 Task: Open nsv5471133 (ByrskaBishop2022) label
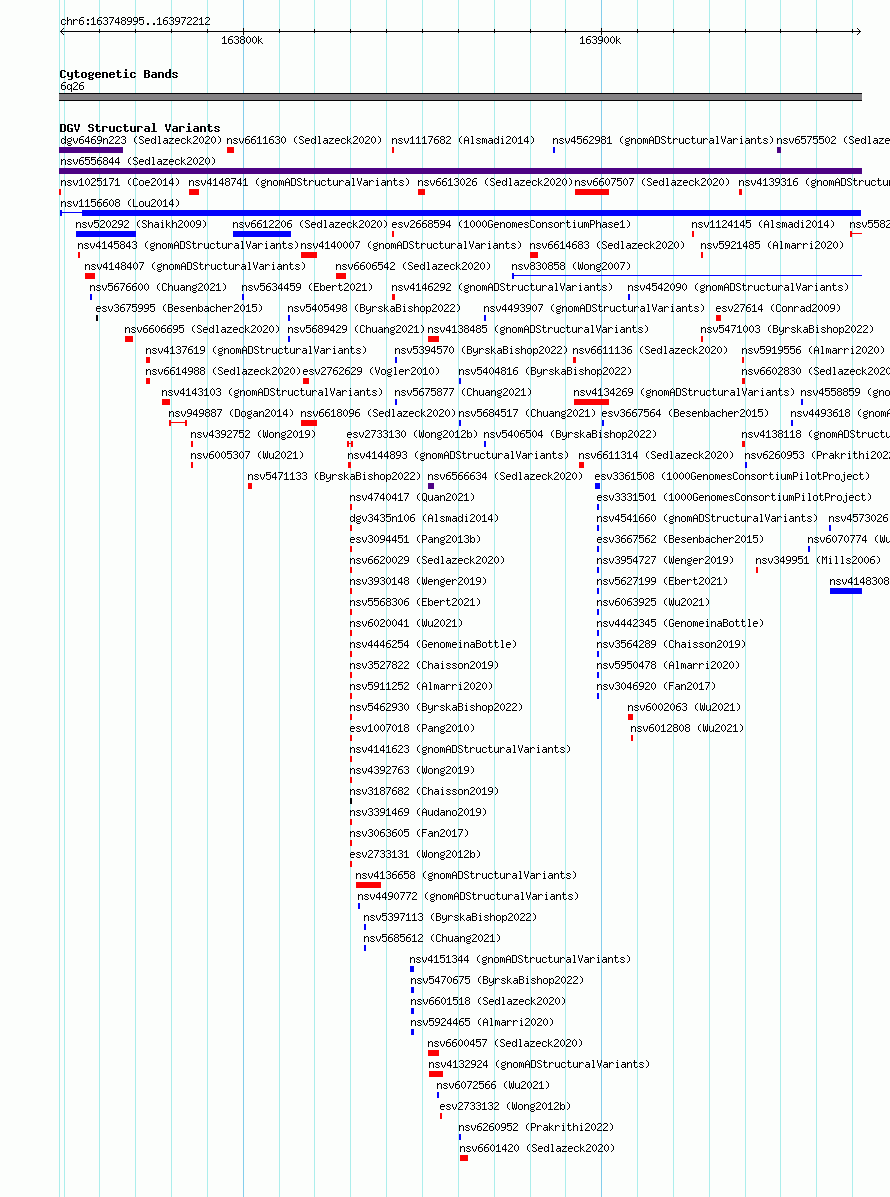[334, 476]
